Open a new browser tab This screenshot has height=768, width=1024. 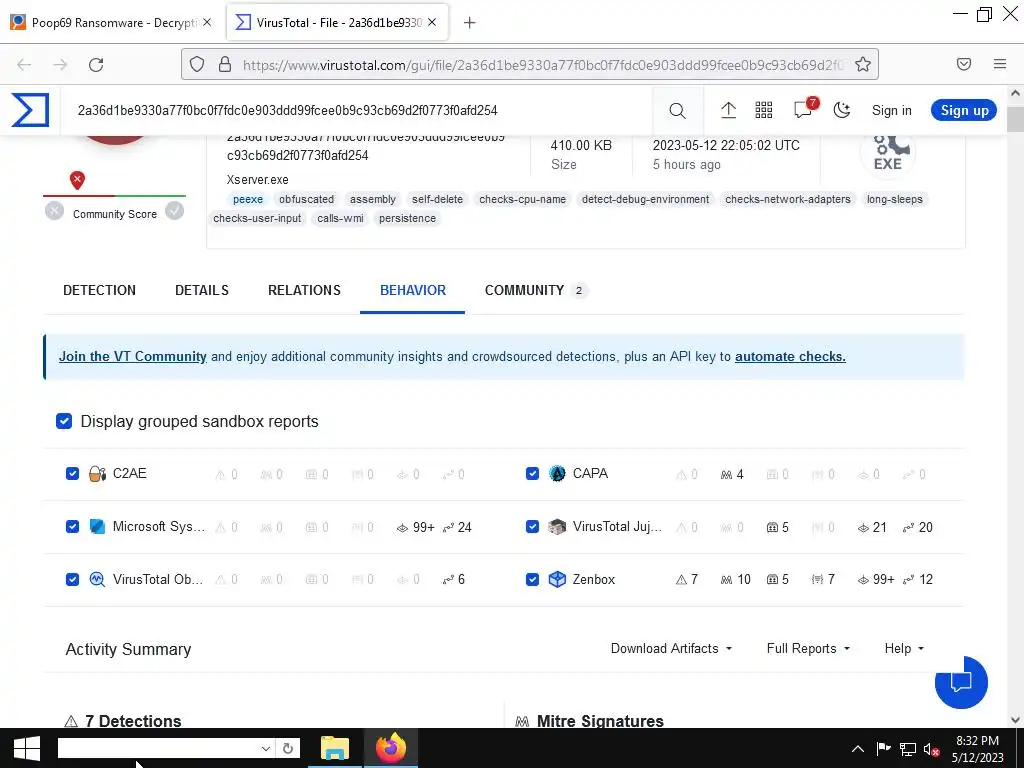[x=470, y=23]
